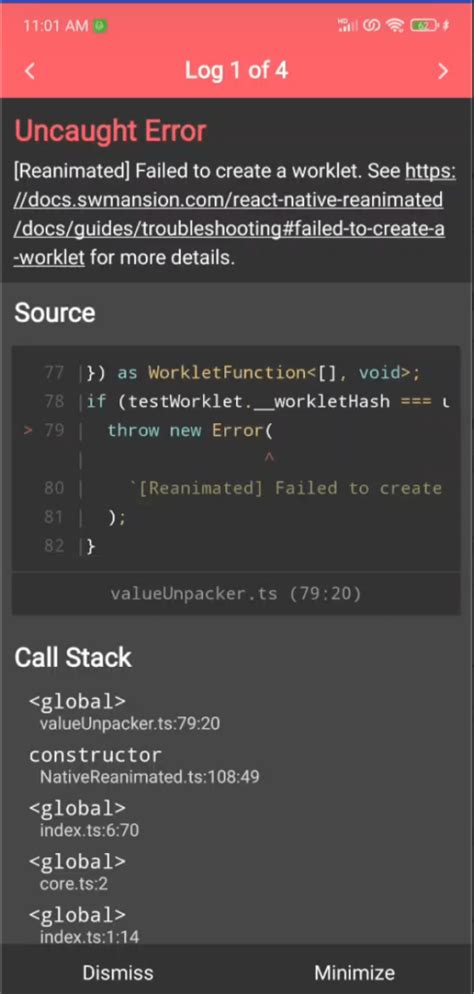Tap the "Log 1 of 4" header title
This screenshot has height=994, width=474.
coord(236,70)
